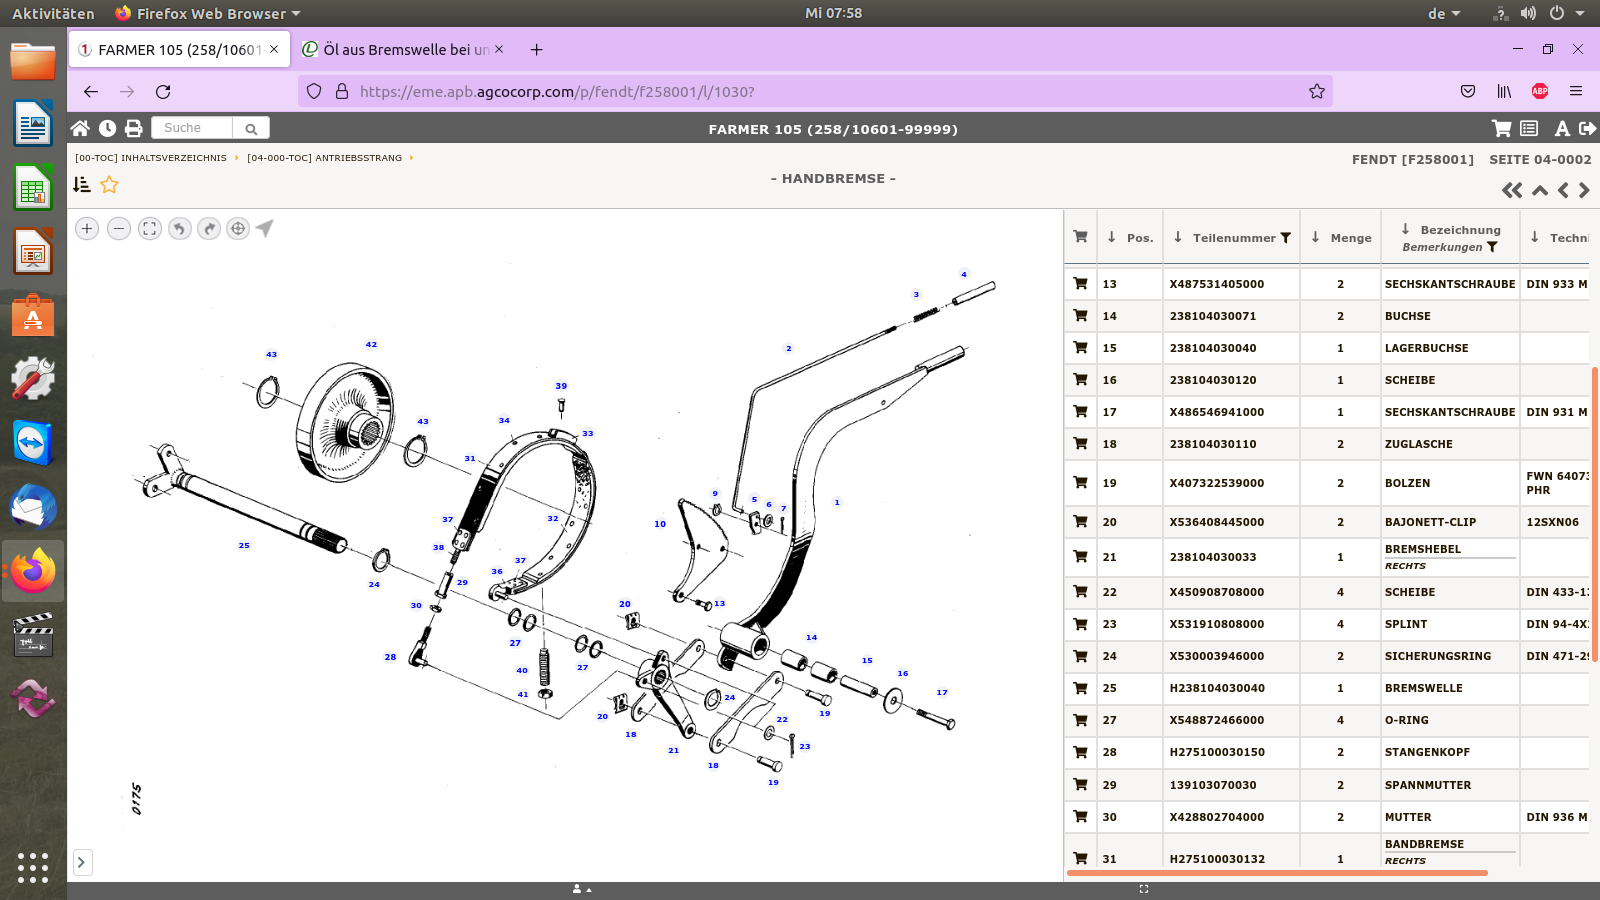Add BREMSWELLE position 25 to cart
Viewport: 1600px width, 900px height.
click(1080, 688)
